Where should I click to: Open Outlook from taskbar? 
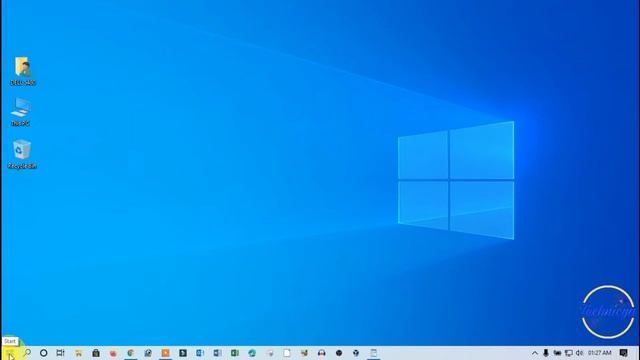(x=200, y=353)
